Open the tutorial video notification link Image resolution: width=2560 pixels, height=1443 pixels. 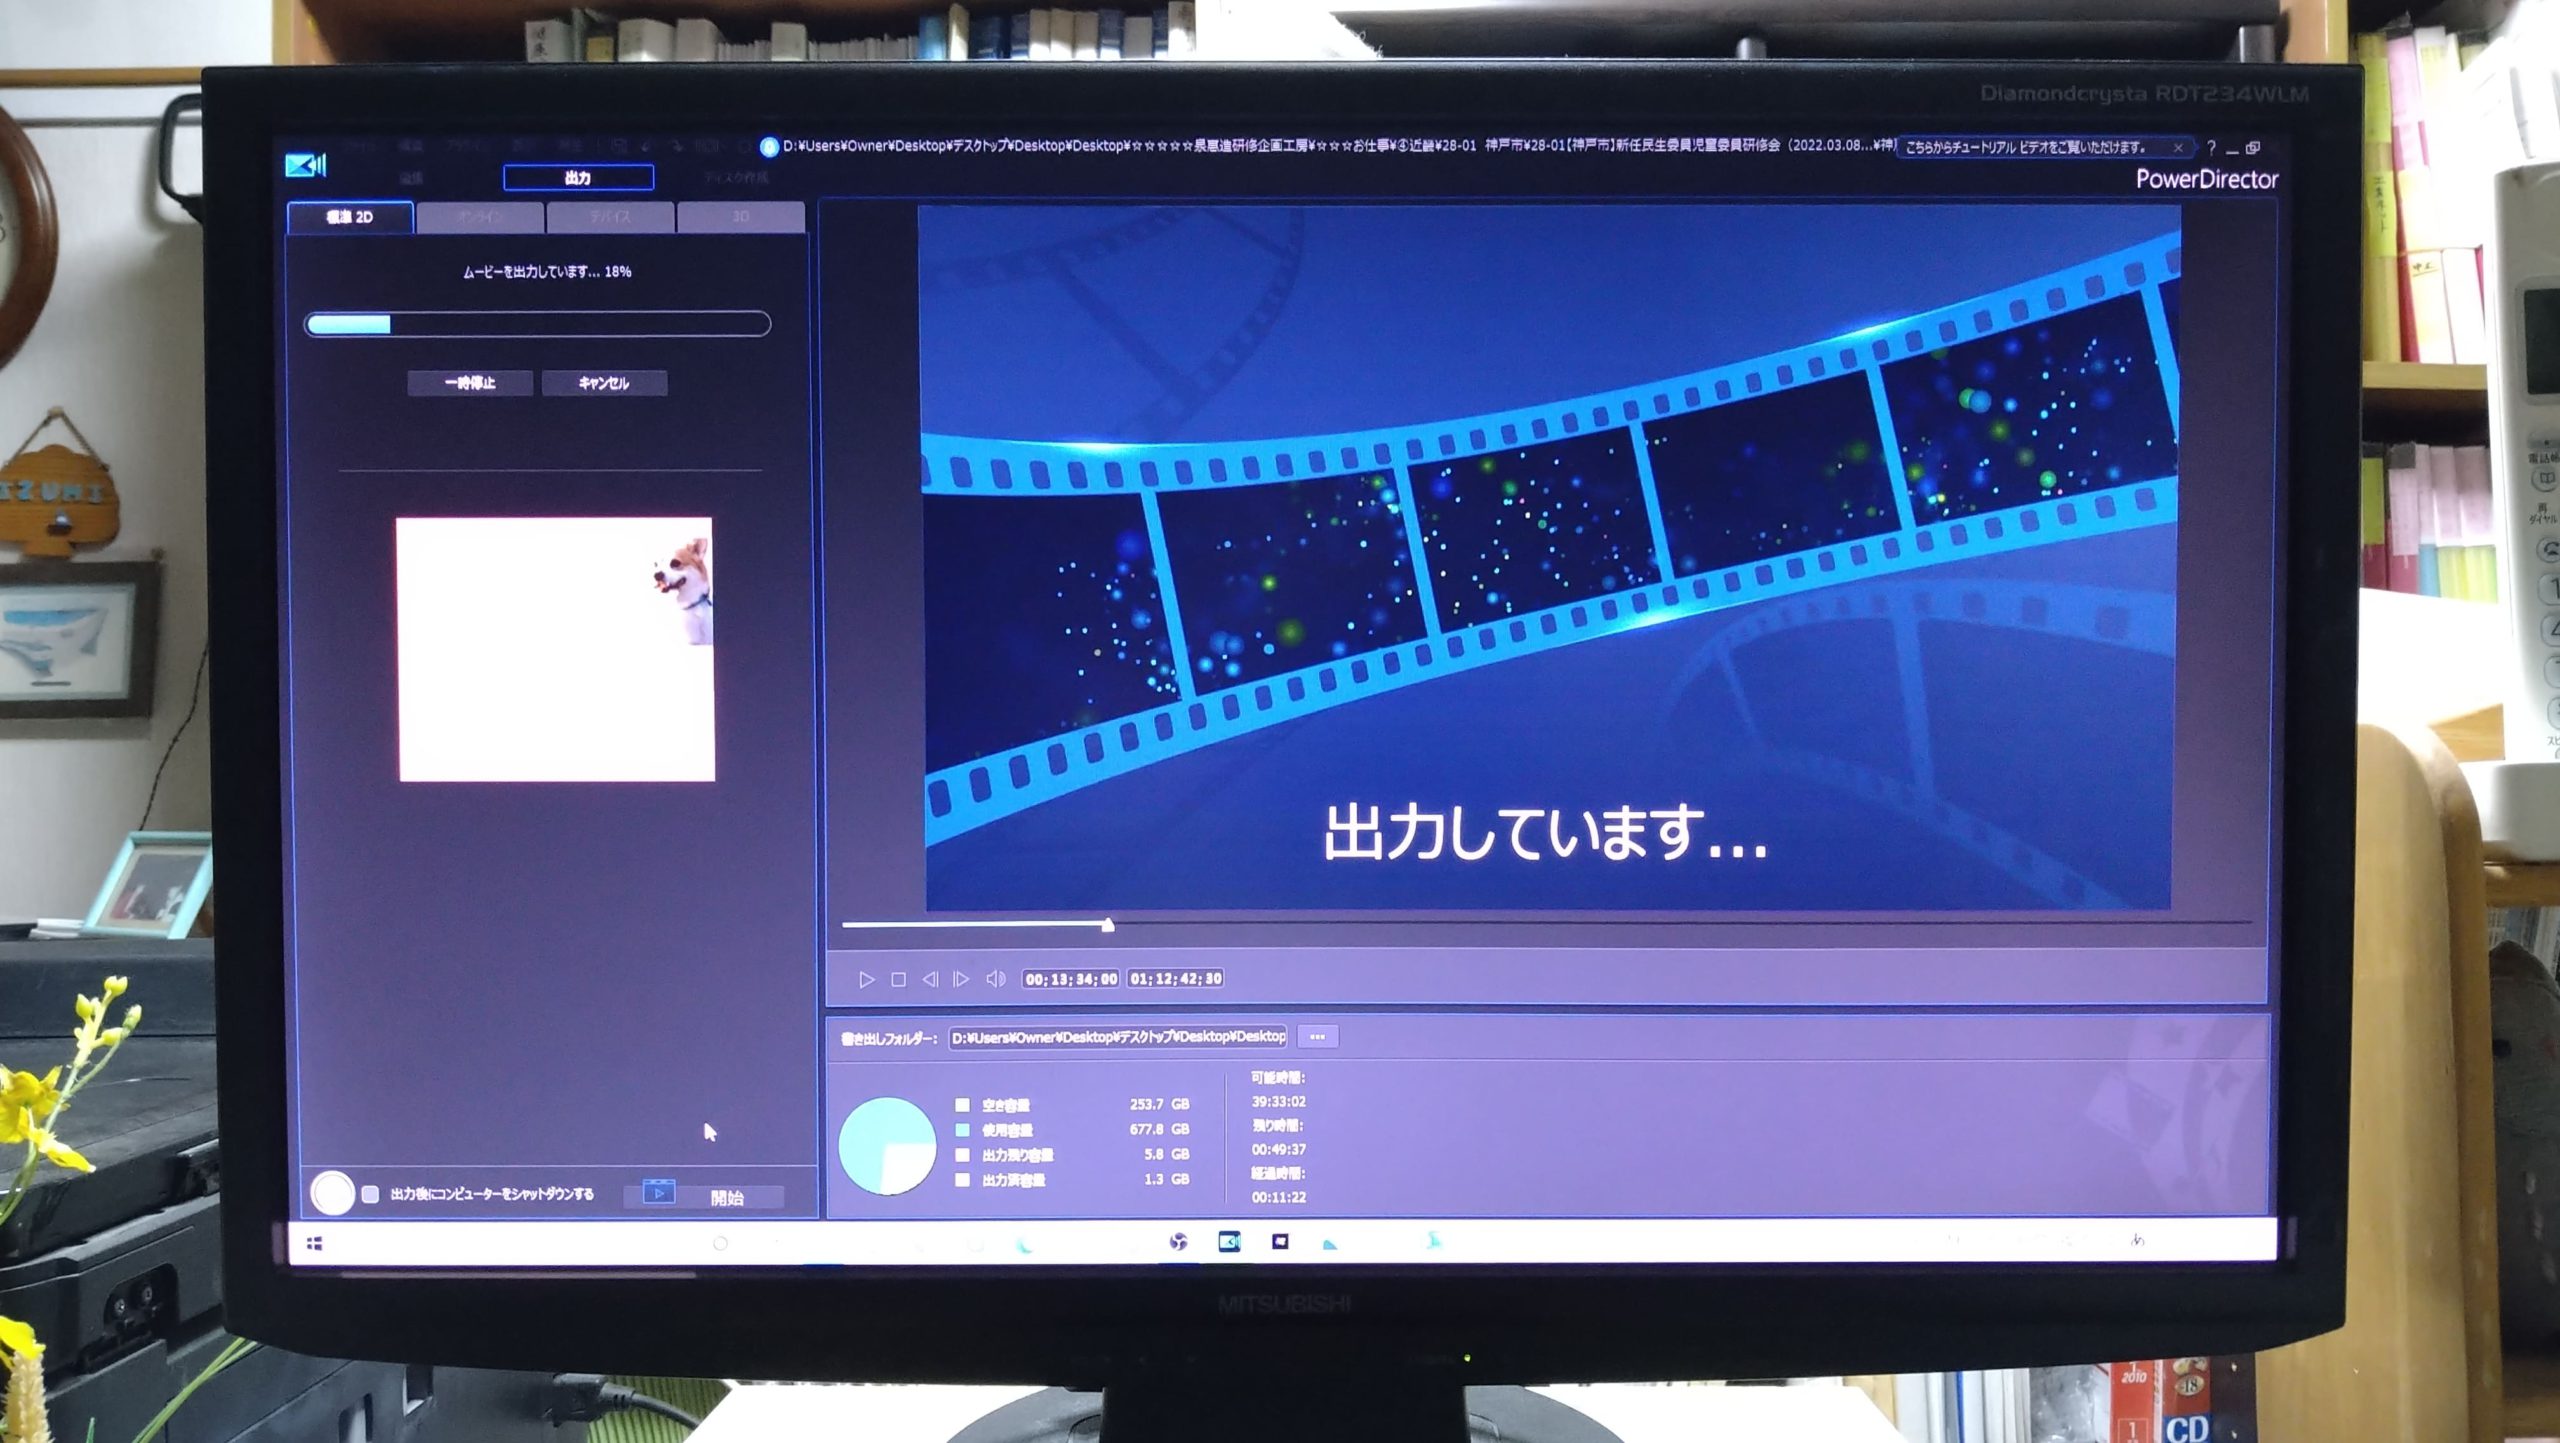2025,148
